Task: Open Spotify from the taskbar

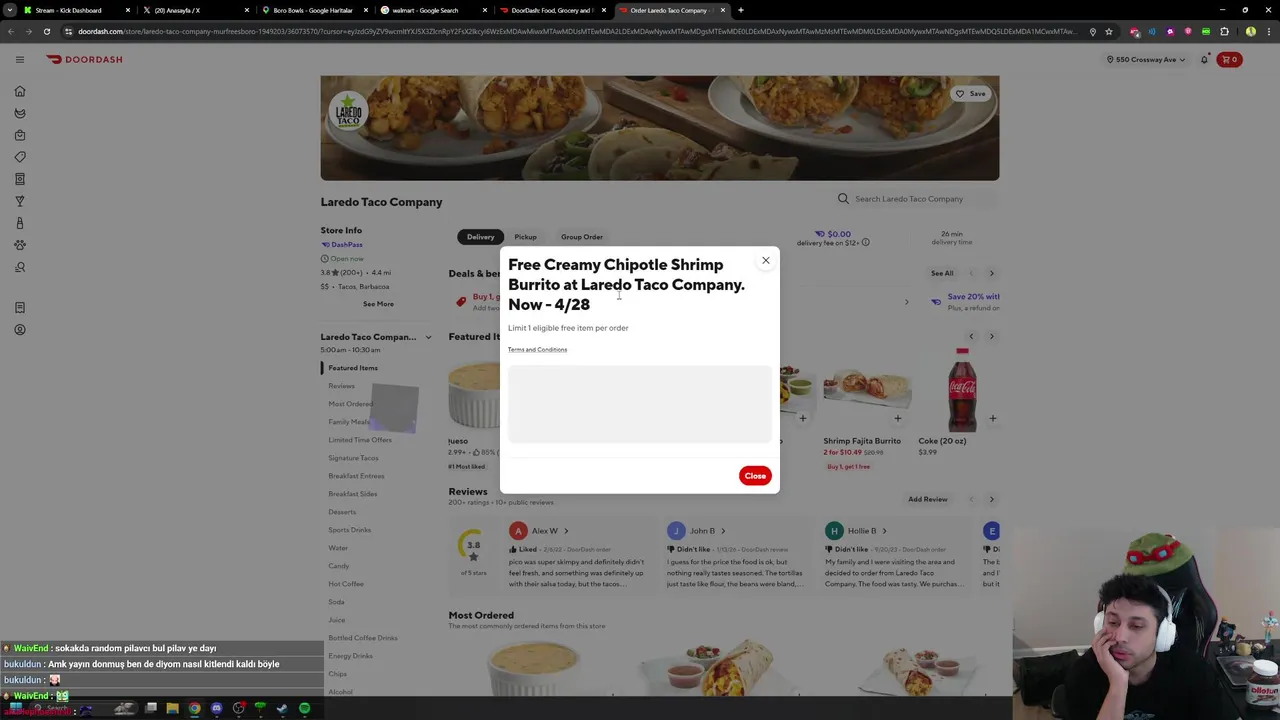Action: 304,709
